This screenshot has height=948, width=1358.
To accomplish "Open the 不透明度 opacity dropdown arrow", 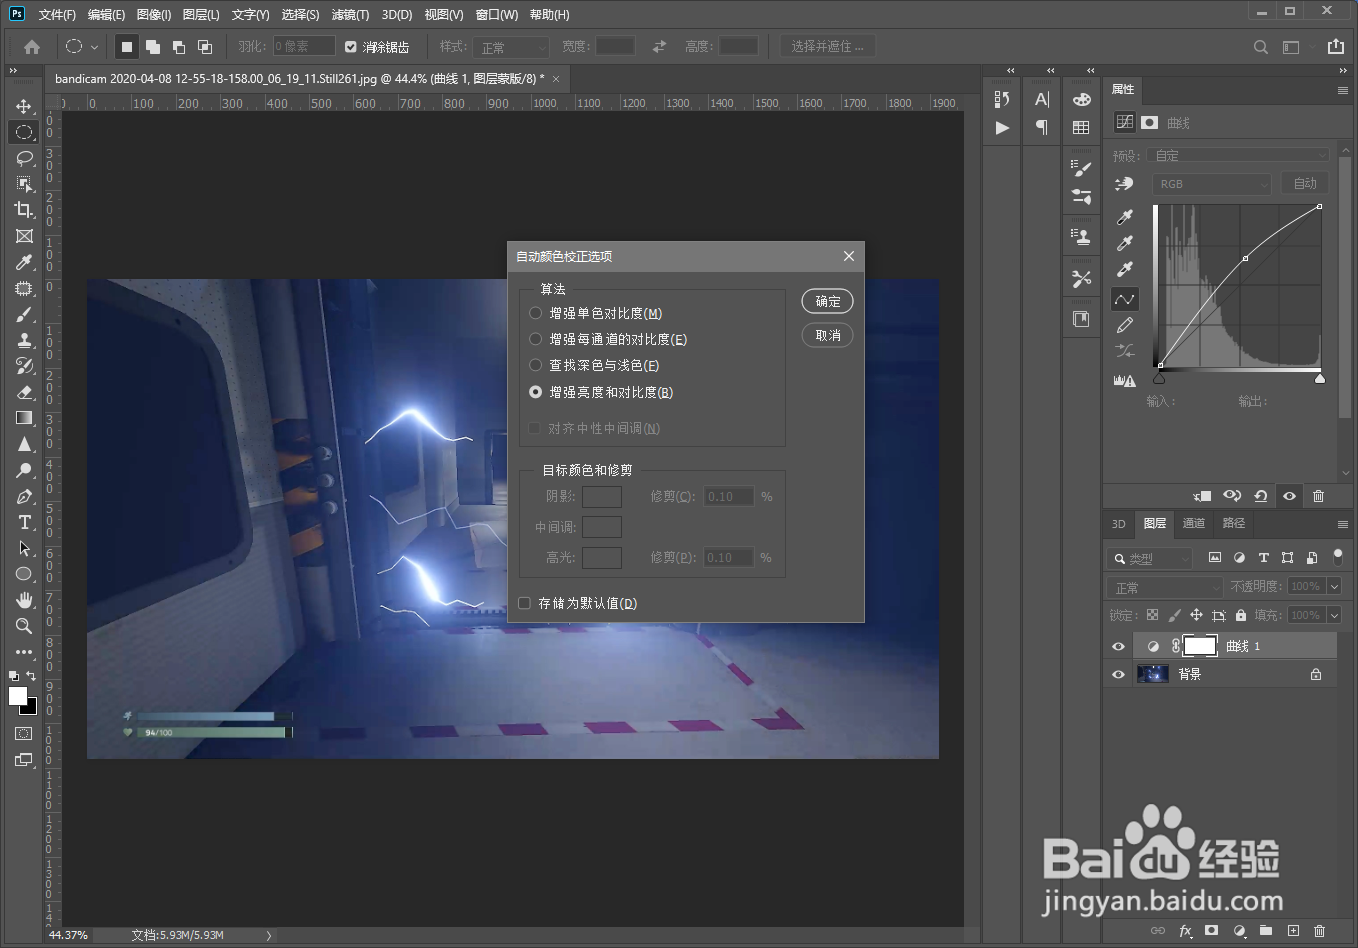I will pos(1334,587).
